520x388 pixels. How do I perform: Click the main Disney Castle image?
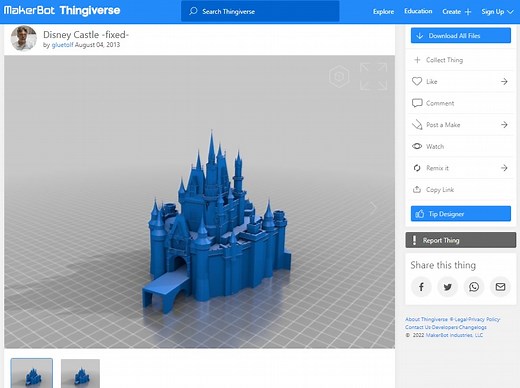click(199, 202)
